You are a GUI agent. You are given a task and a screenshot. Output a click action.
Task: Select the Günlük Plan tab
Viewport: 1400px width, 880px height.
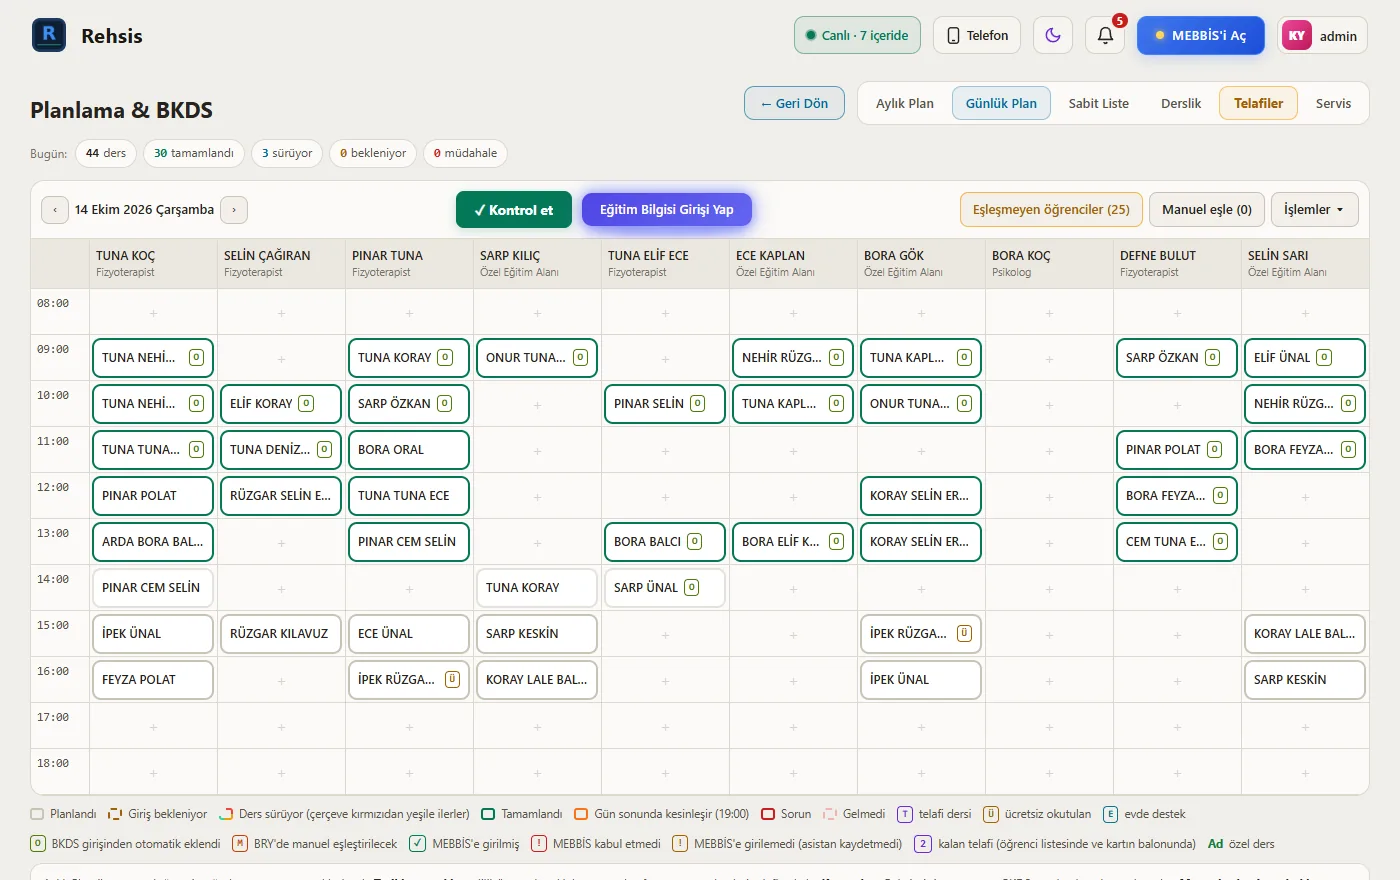pyautogui.click(x=1001, y=103)
